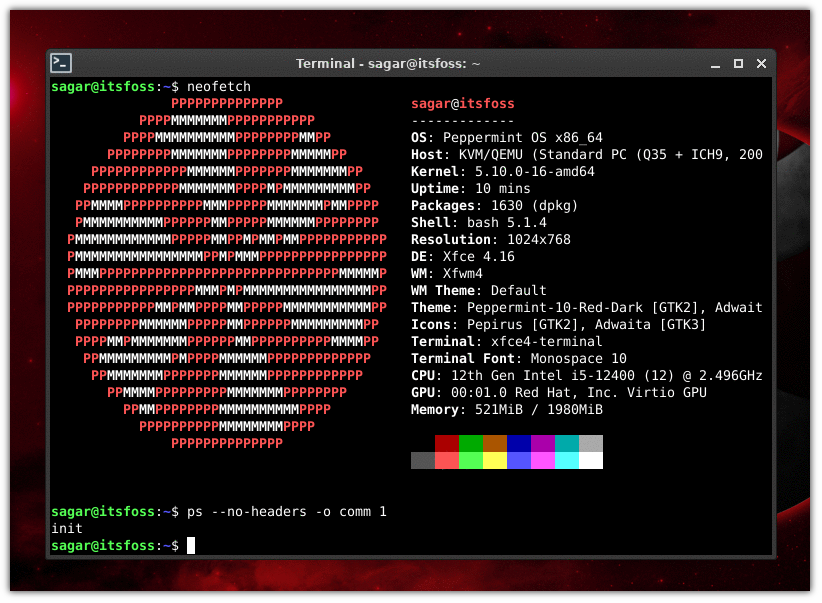822x603 pixels.
Task: Select the yellow swatch in the color palette
Action: point(494,460)
